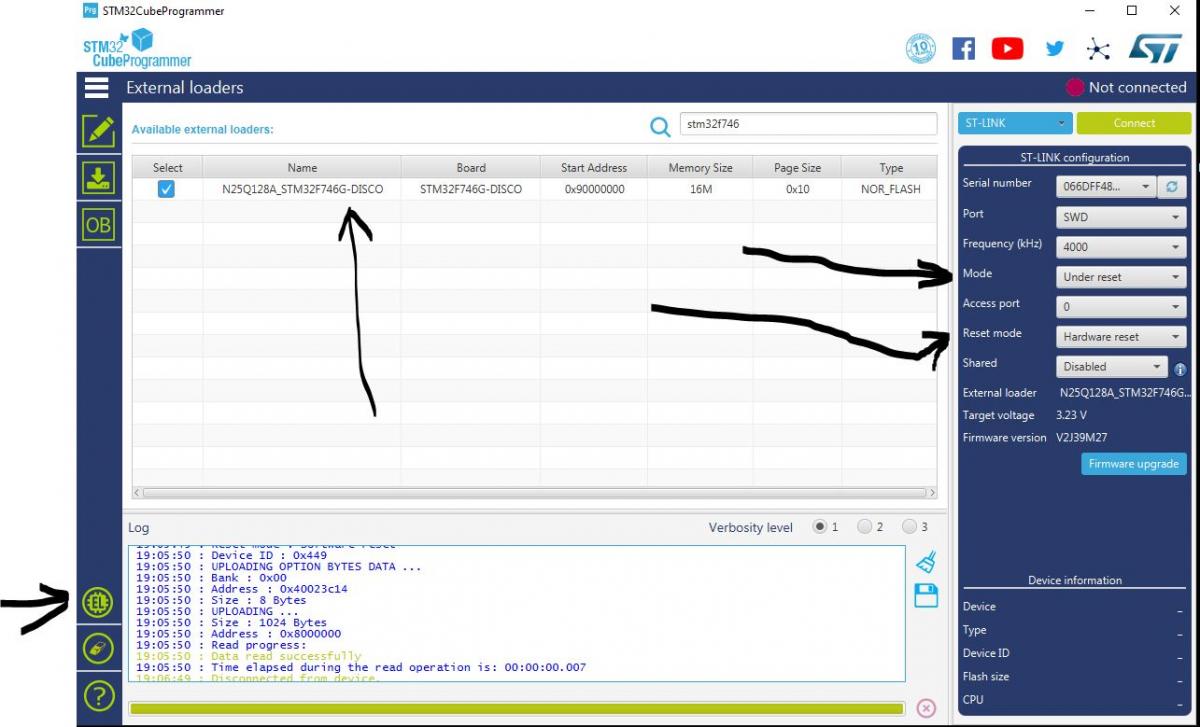1200x727 pixels.
Task: Open the Frequency (kHz) dropdown
Action: (x=1121, y=246)
